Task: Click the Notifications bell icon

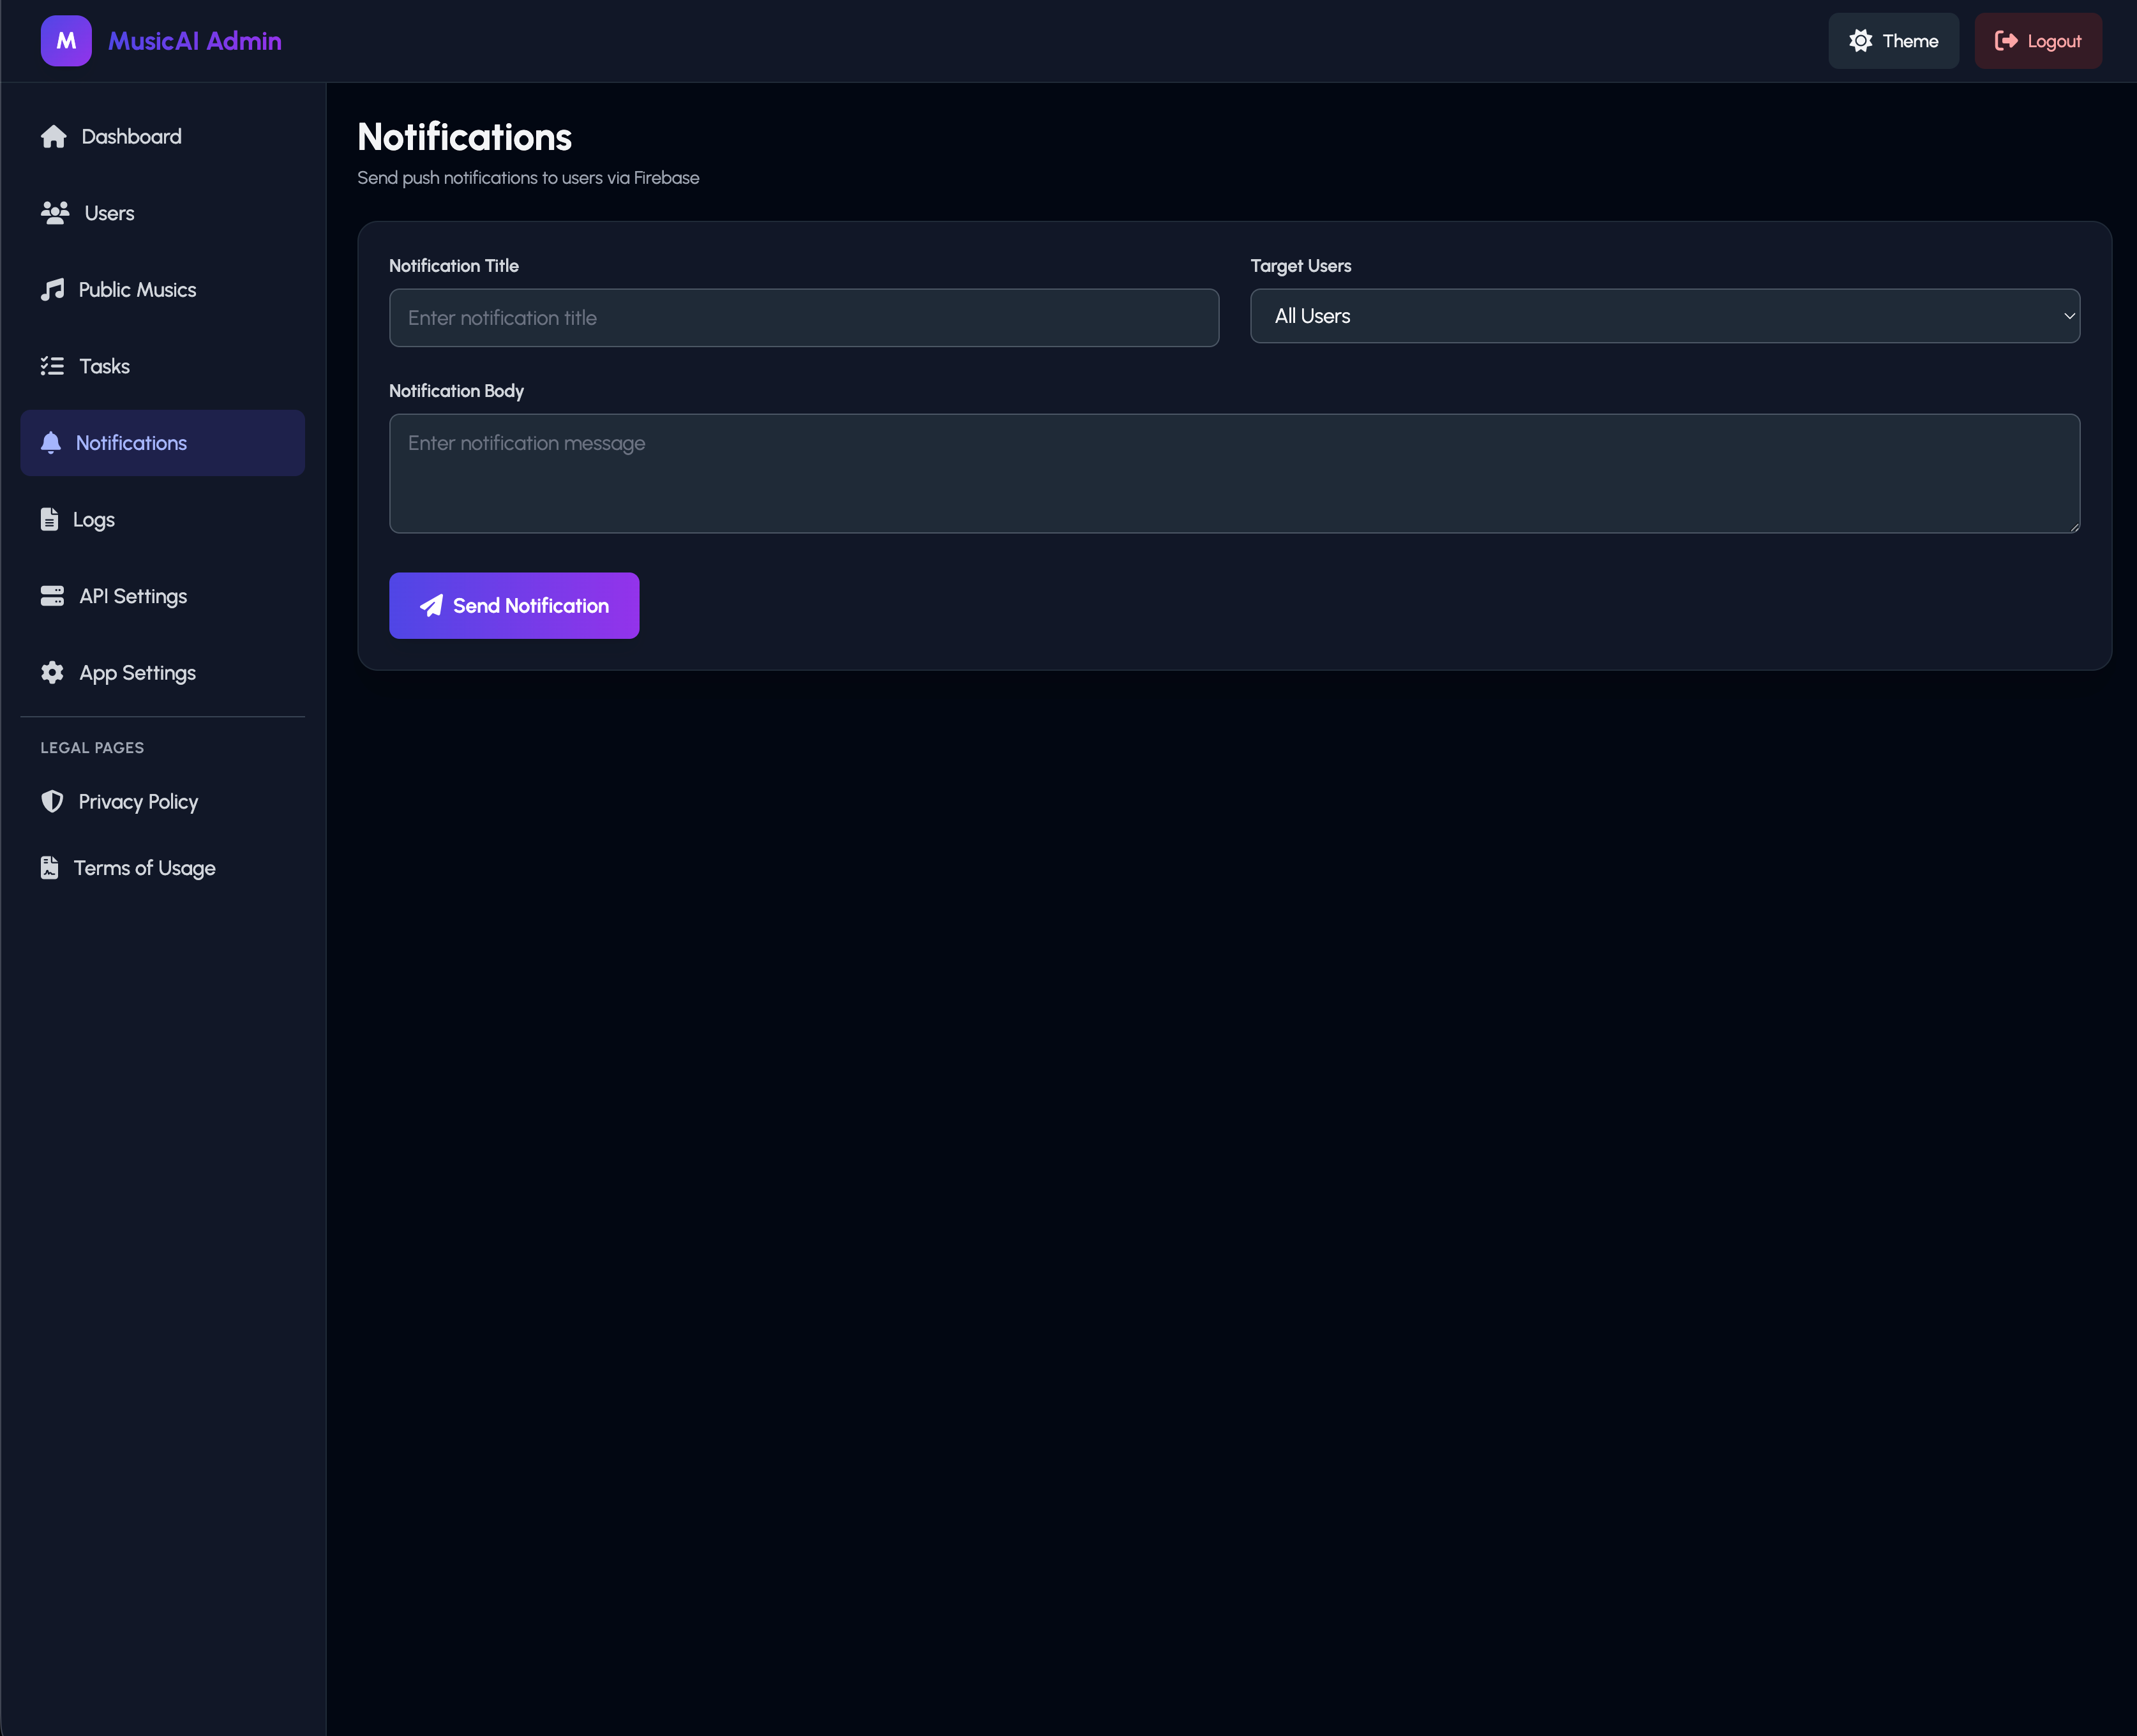Action: click(51, 443)
